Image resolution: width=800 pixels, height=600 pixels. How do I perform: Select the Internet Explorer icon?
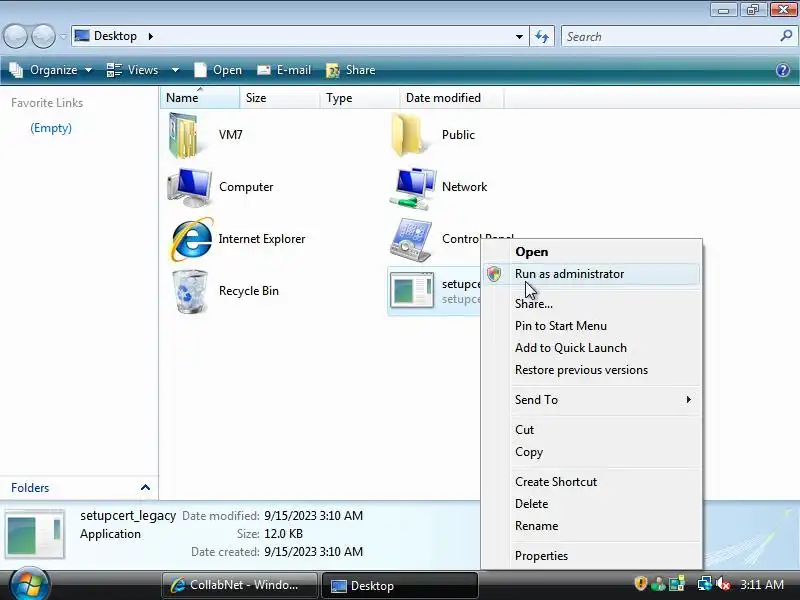point(191,239)
